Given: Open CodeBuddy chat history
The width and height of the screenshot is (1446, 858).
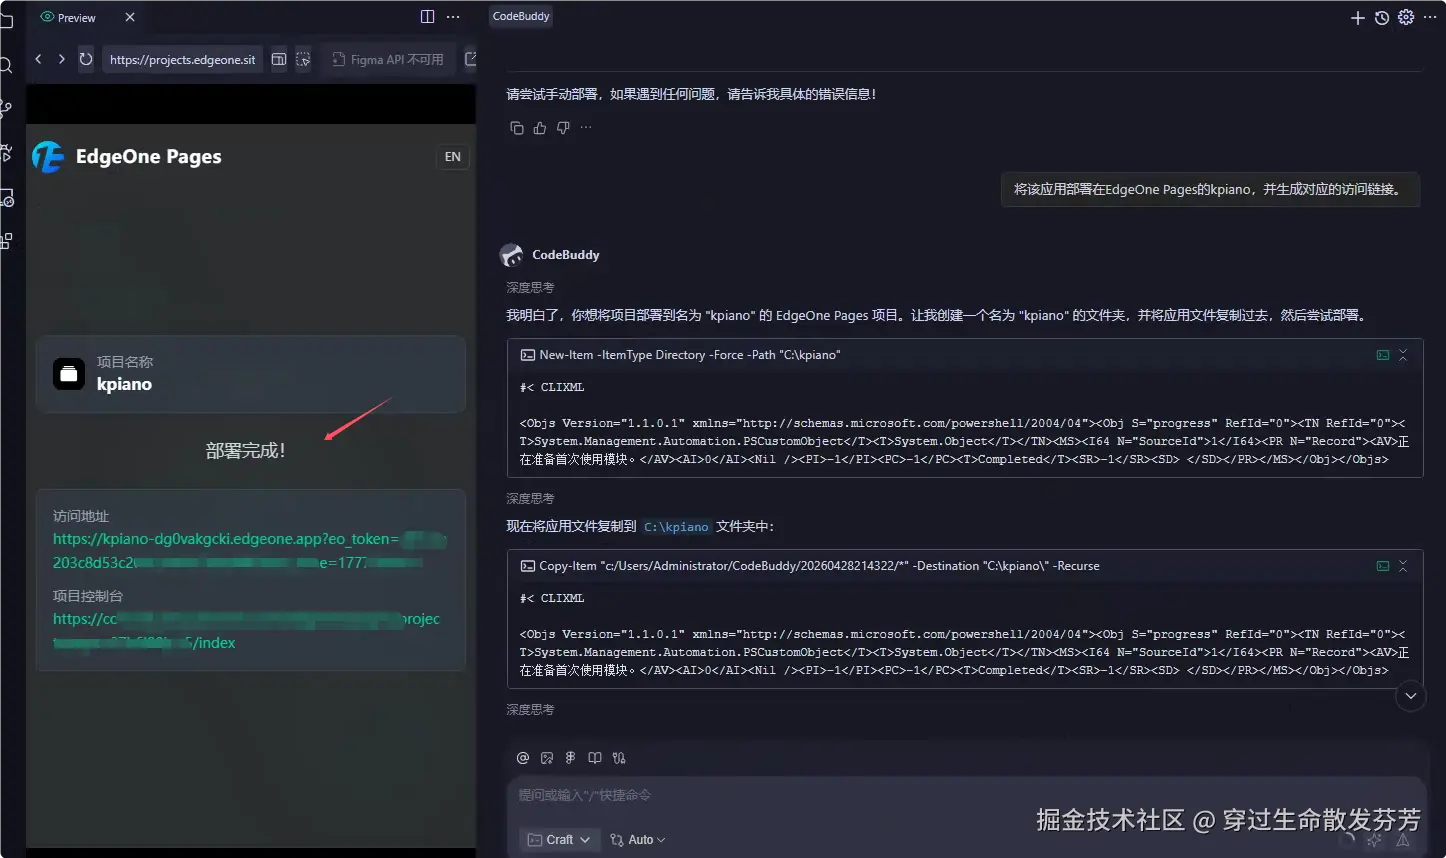Looking at the screenshot, I should tap(1382, 18).
